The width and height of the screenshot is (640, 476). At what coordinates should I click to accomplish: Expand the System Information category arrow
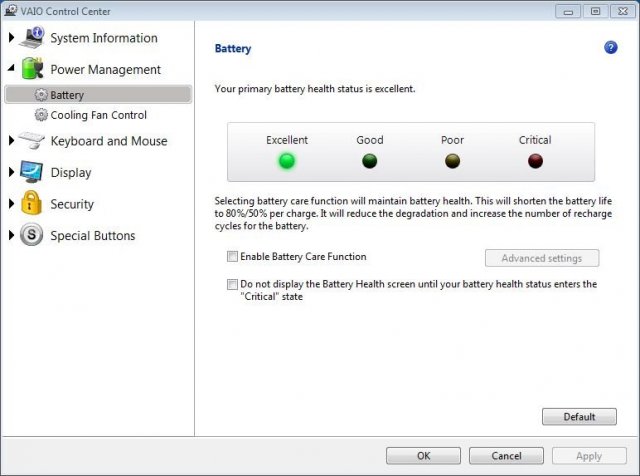[x=11, y=38]
